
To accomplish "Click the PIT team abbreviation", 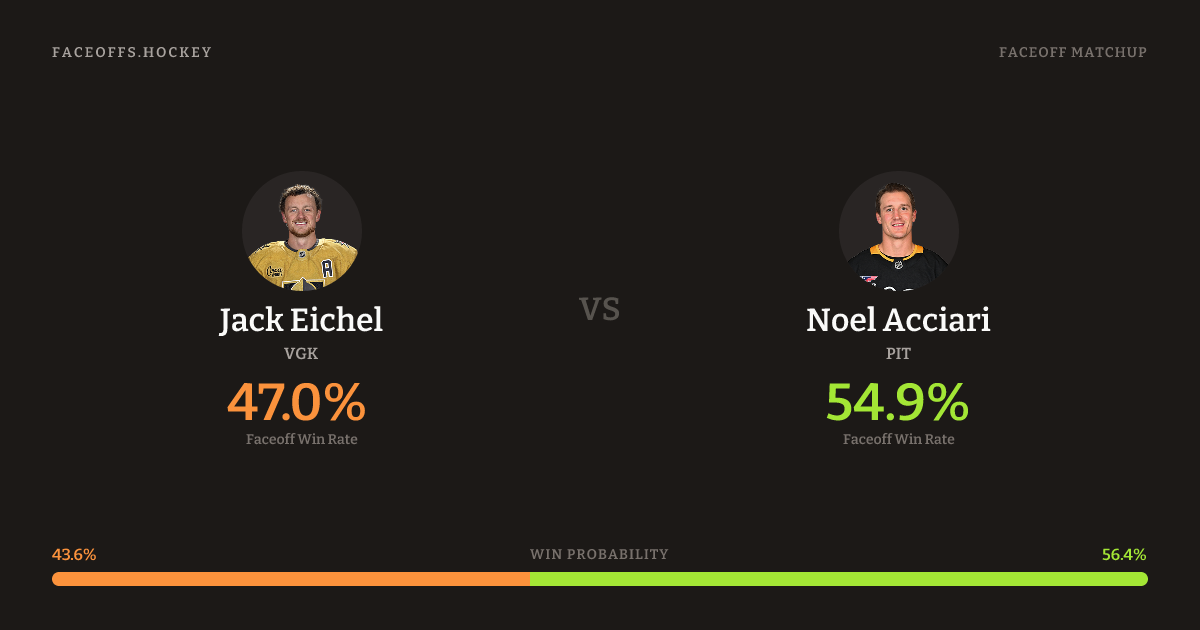I will point(898,353).
